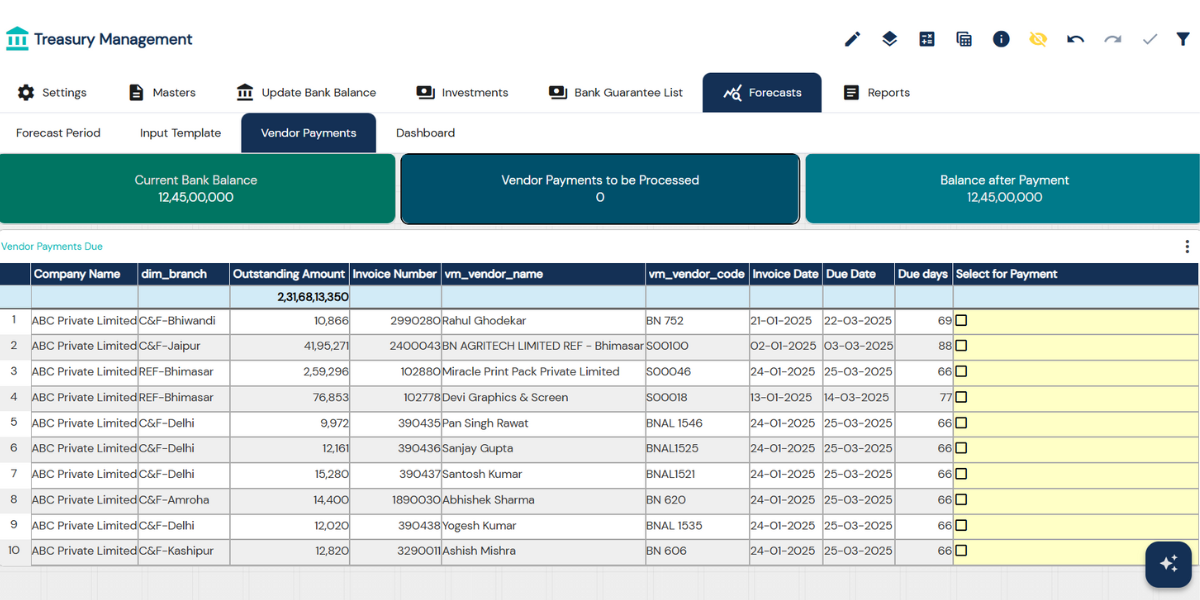Screen dimensions: 1200x600
Task: Open the filter funnel icon
Action: pyautogui.click(x=1183, y=39)
